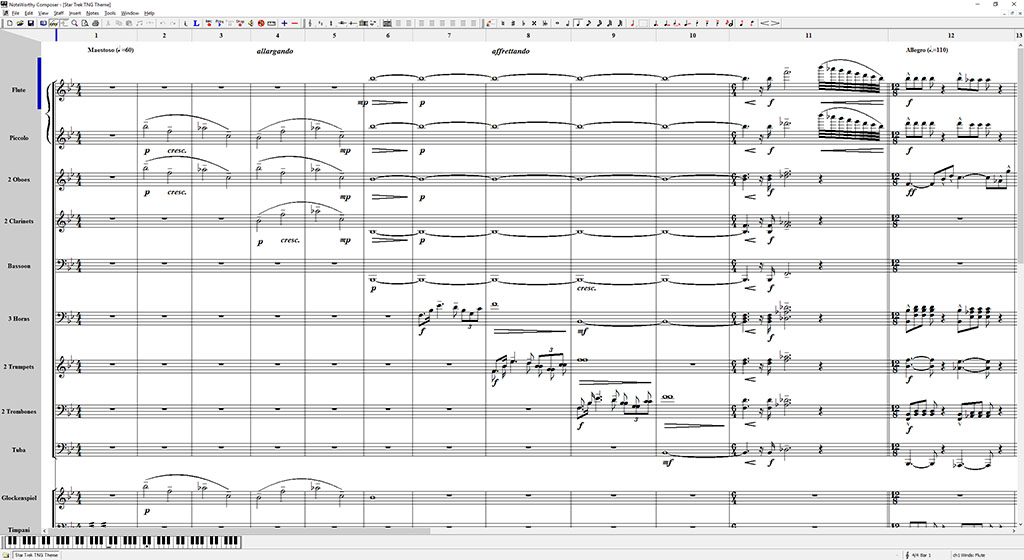Viewport: 1024px width, 560px height.
Task: Click the allargando tempo text
Action: (x=275, y=51)
